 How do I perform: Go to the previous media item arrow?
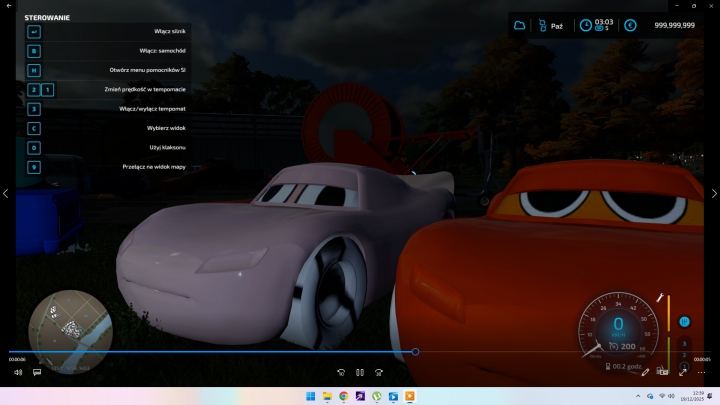[x=6, y=193]
